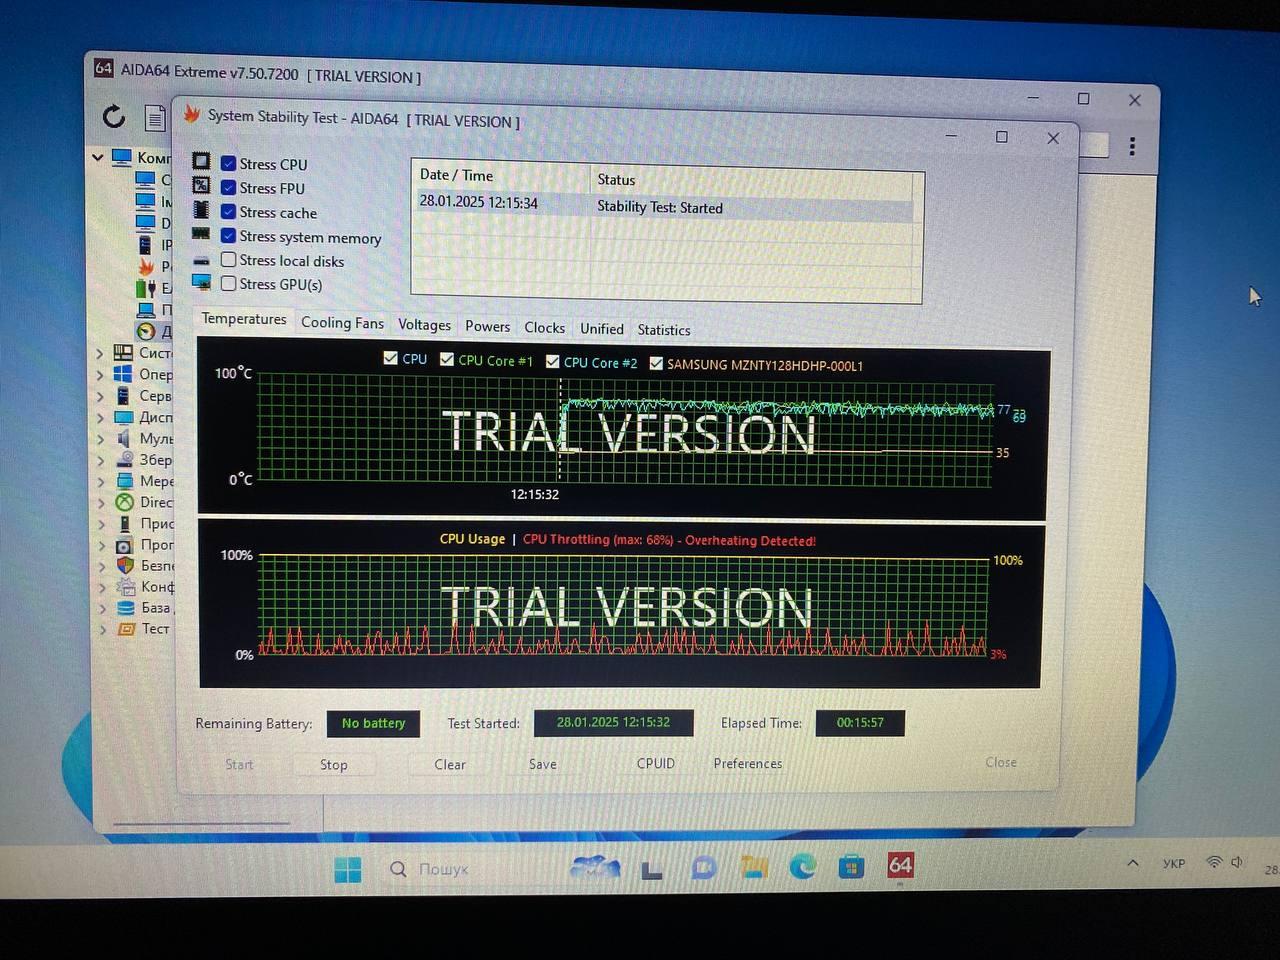
Task: Click the УКР language indicator
Action: click(x=1174, y=863)
